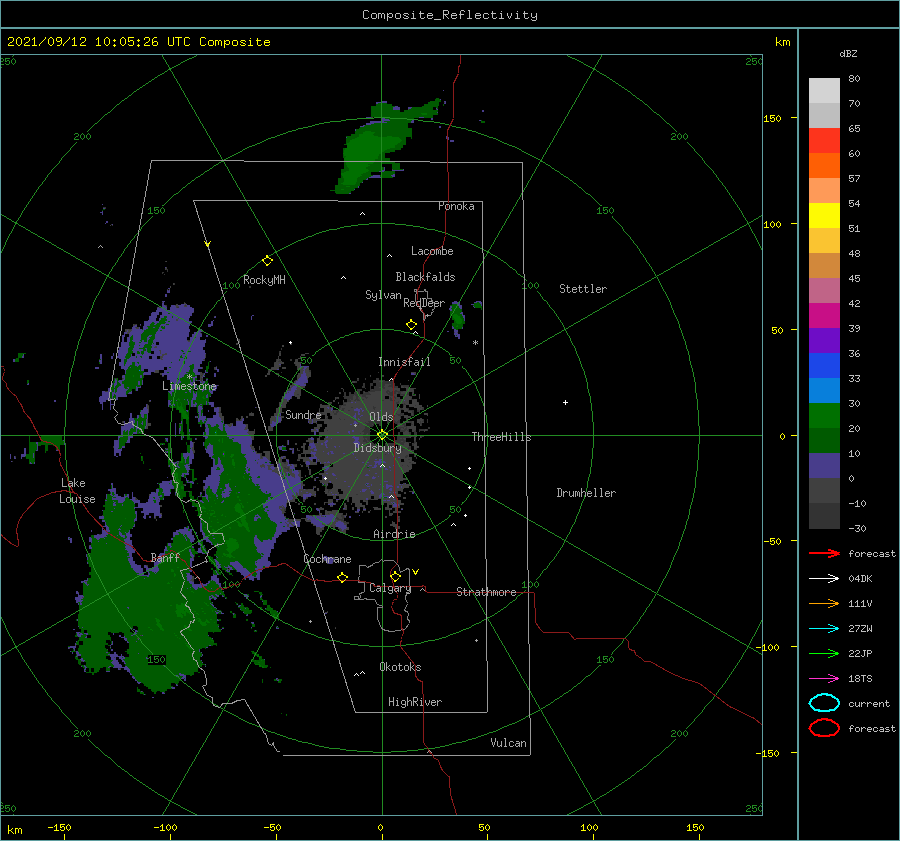Image resolution: width=900 pixels, height=841 pixels.
Task: Click the Ponoka label
Action: pos(456,206)
